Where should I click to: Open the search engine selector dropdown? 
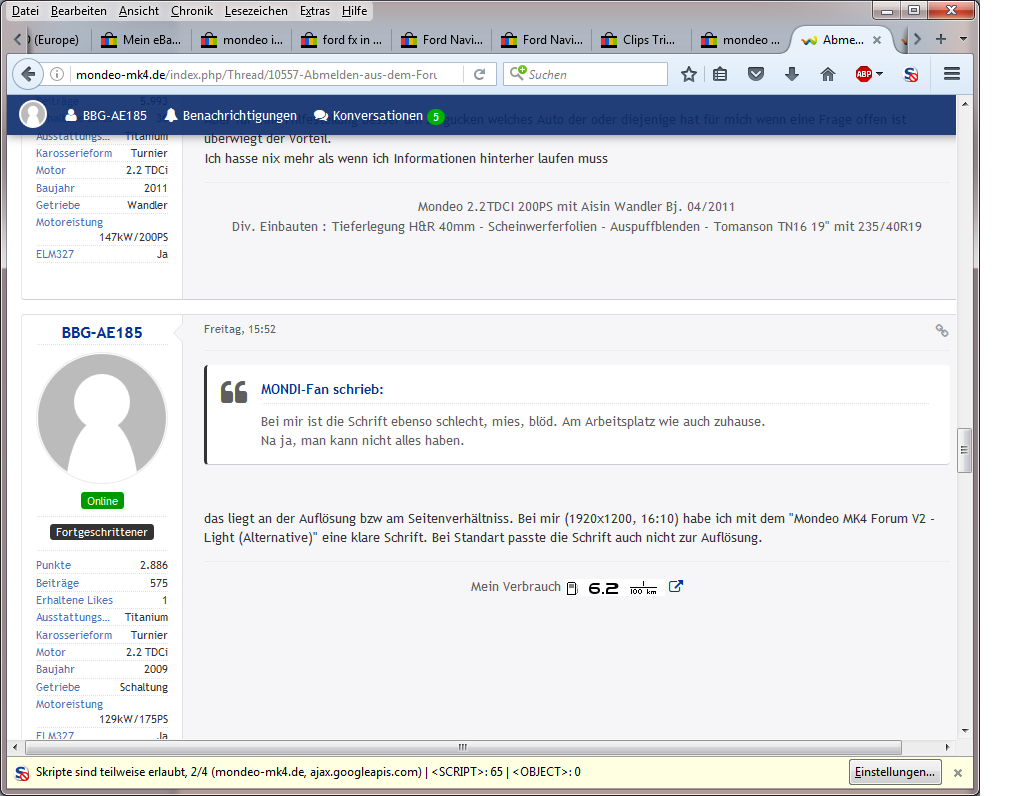518,74
